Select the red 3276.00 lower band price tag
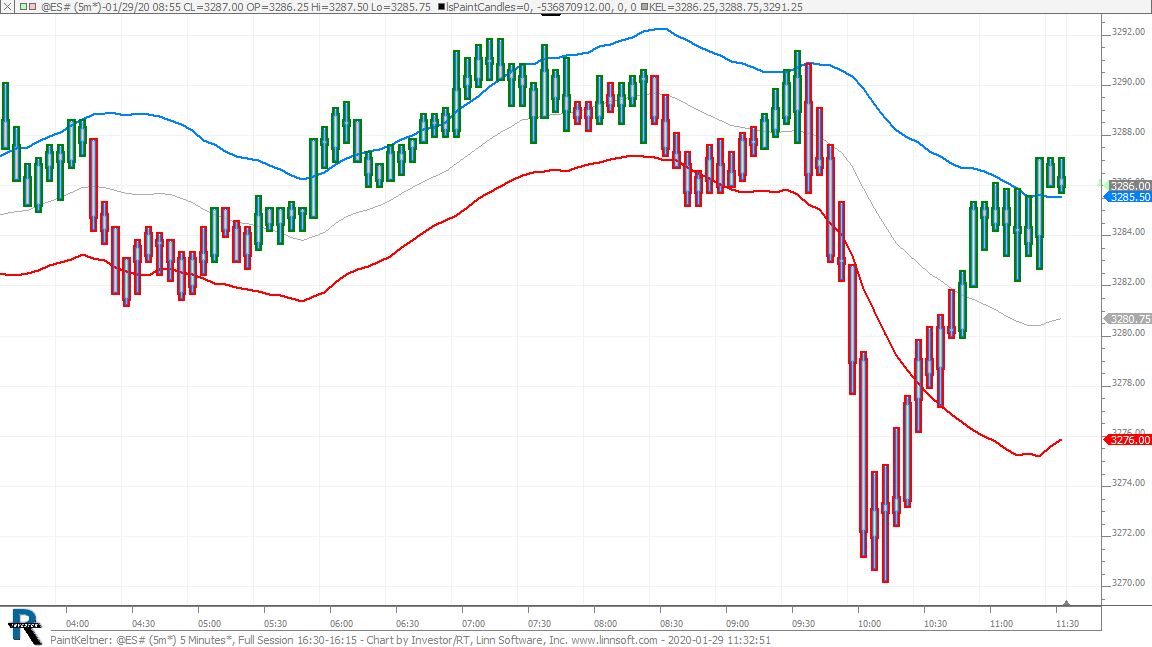 [x=1129, y=440]
